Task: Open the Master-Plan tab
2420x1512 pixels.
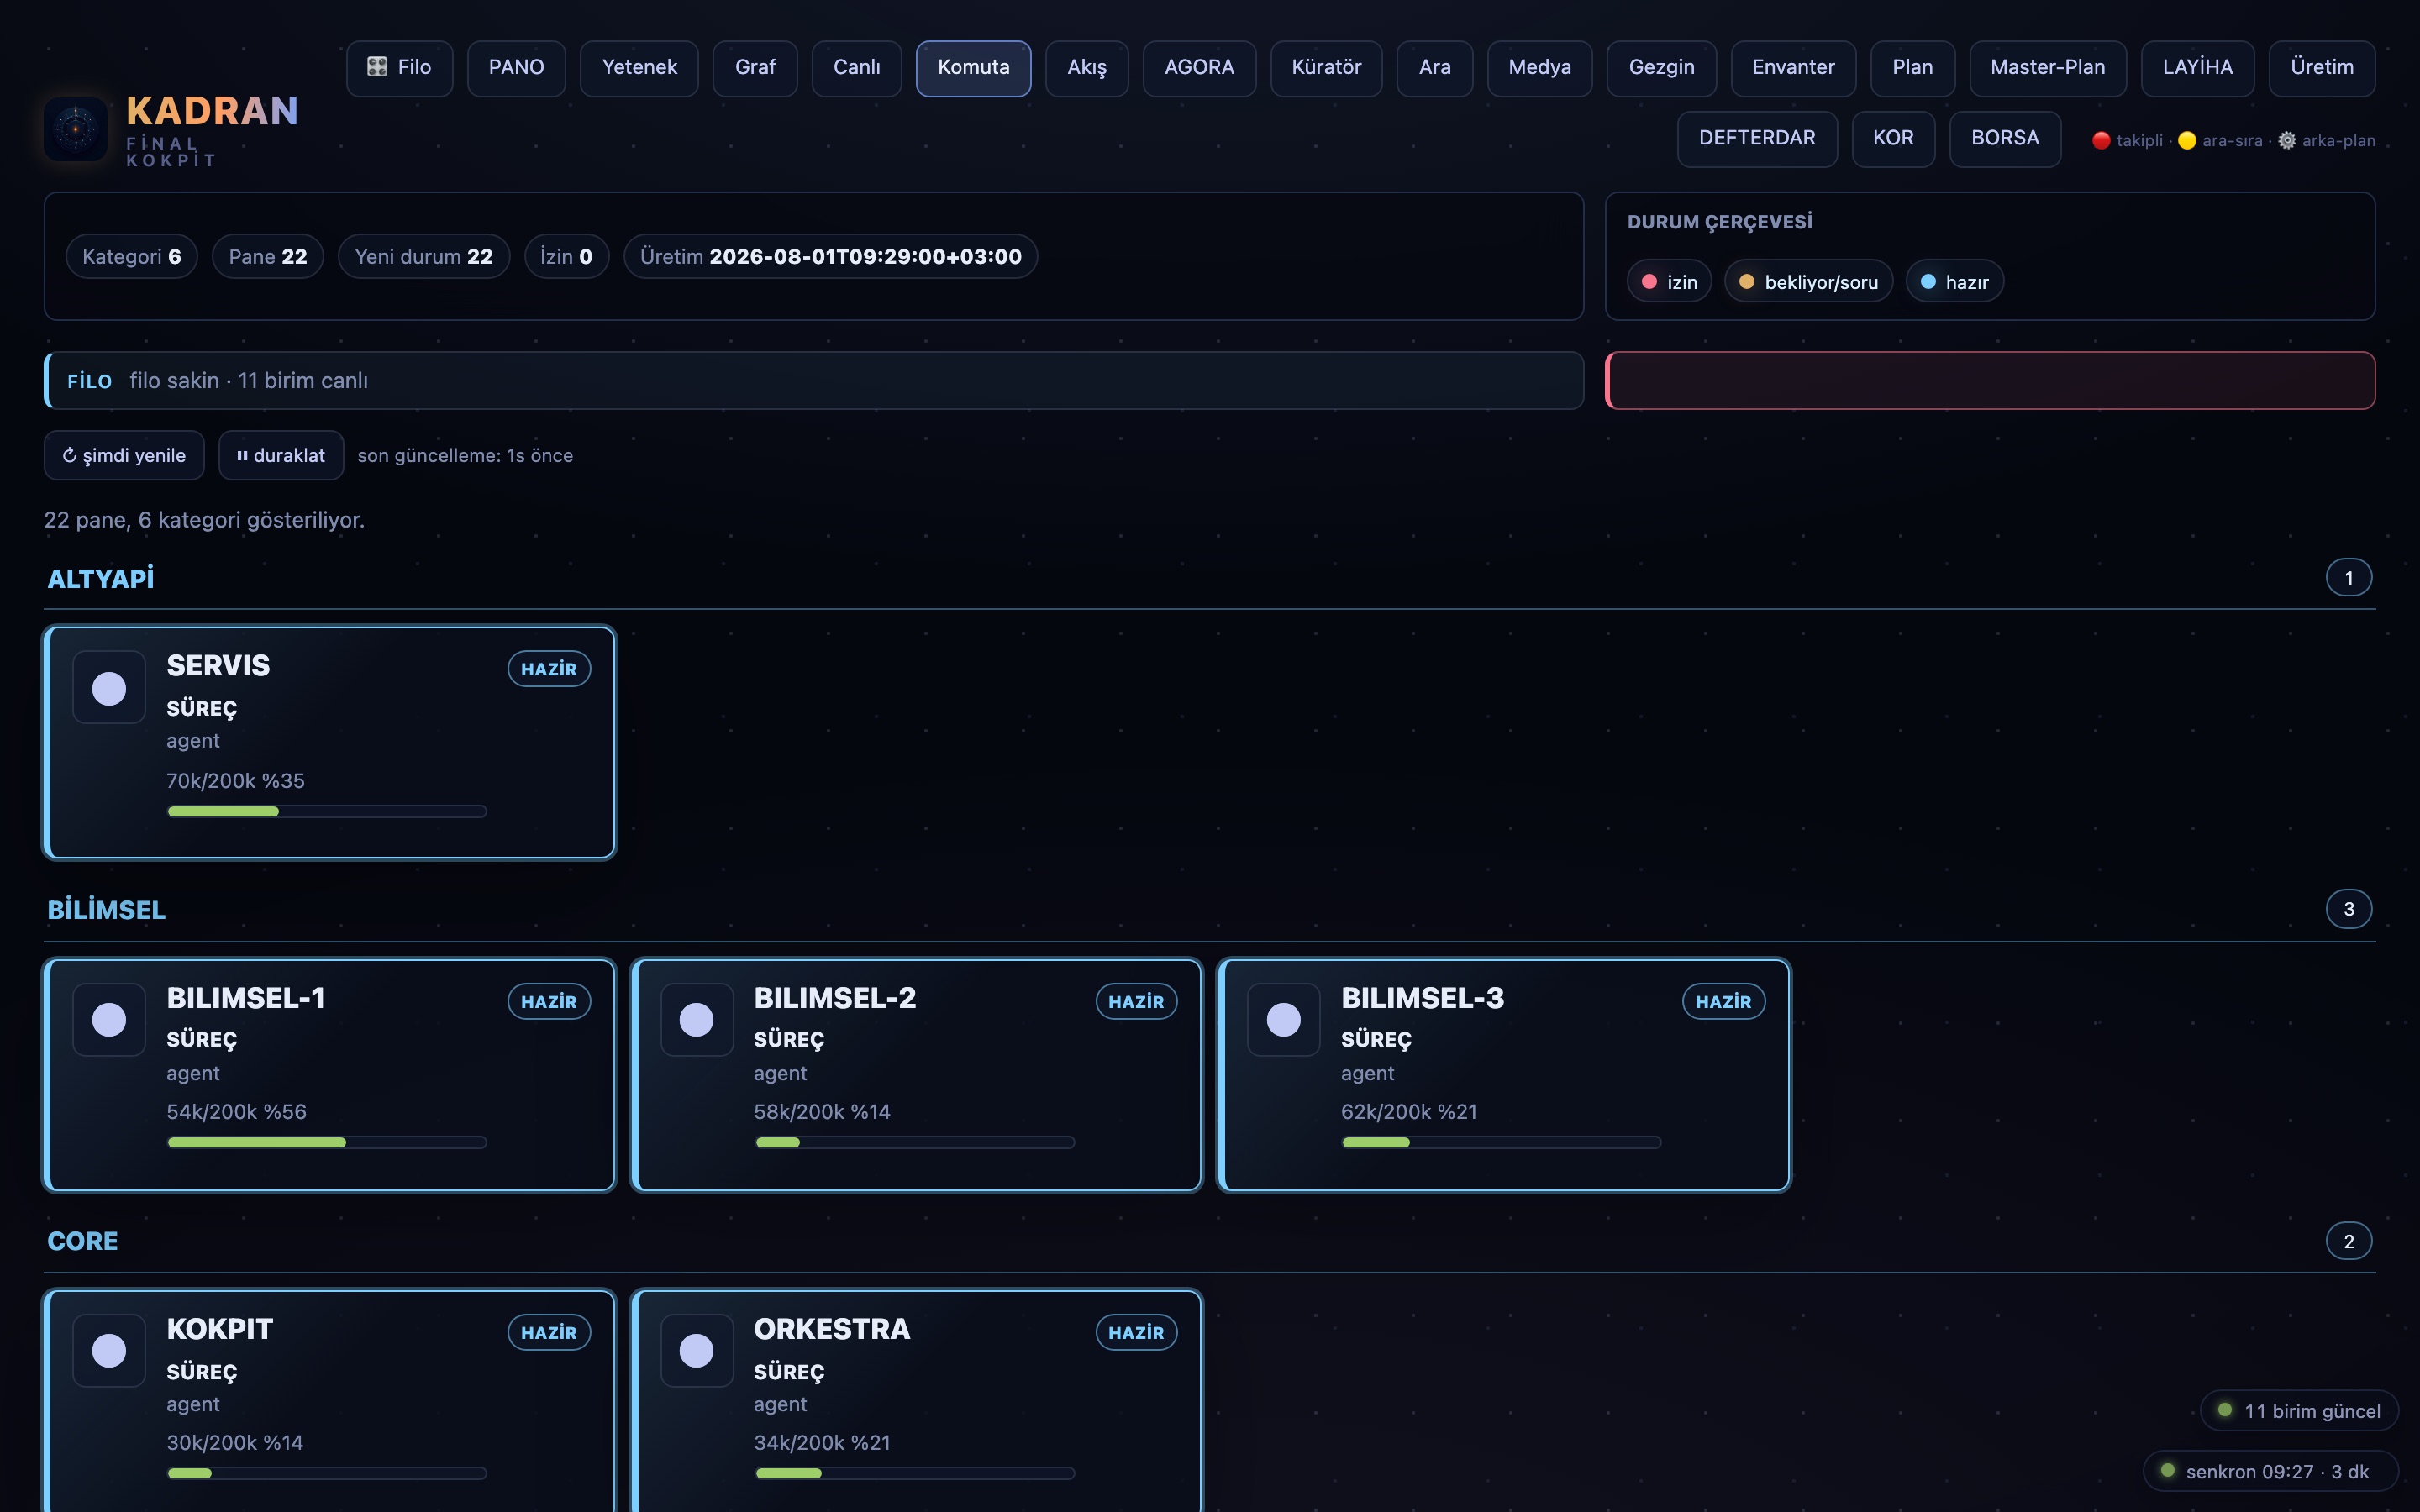Action: point(2047,68)
